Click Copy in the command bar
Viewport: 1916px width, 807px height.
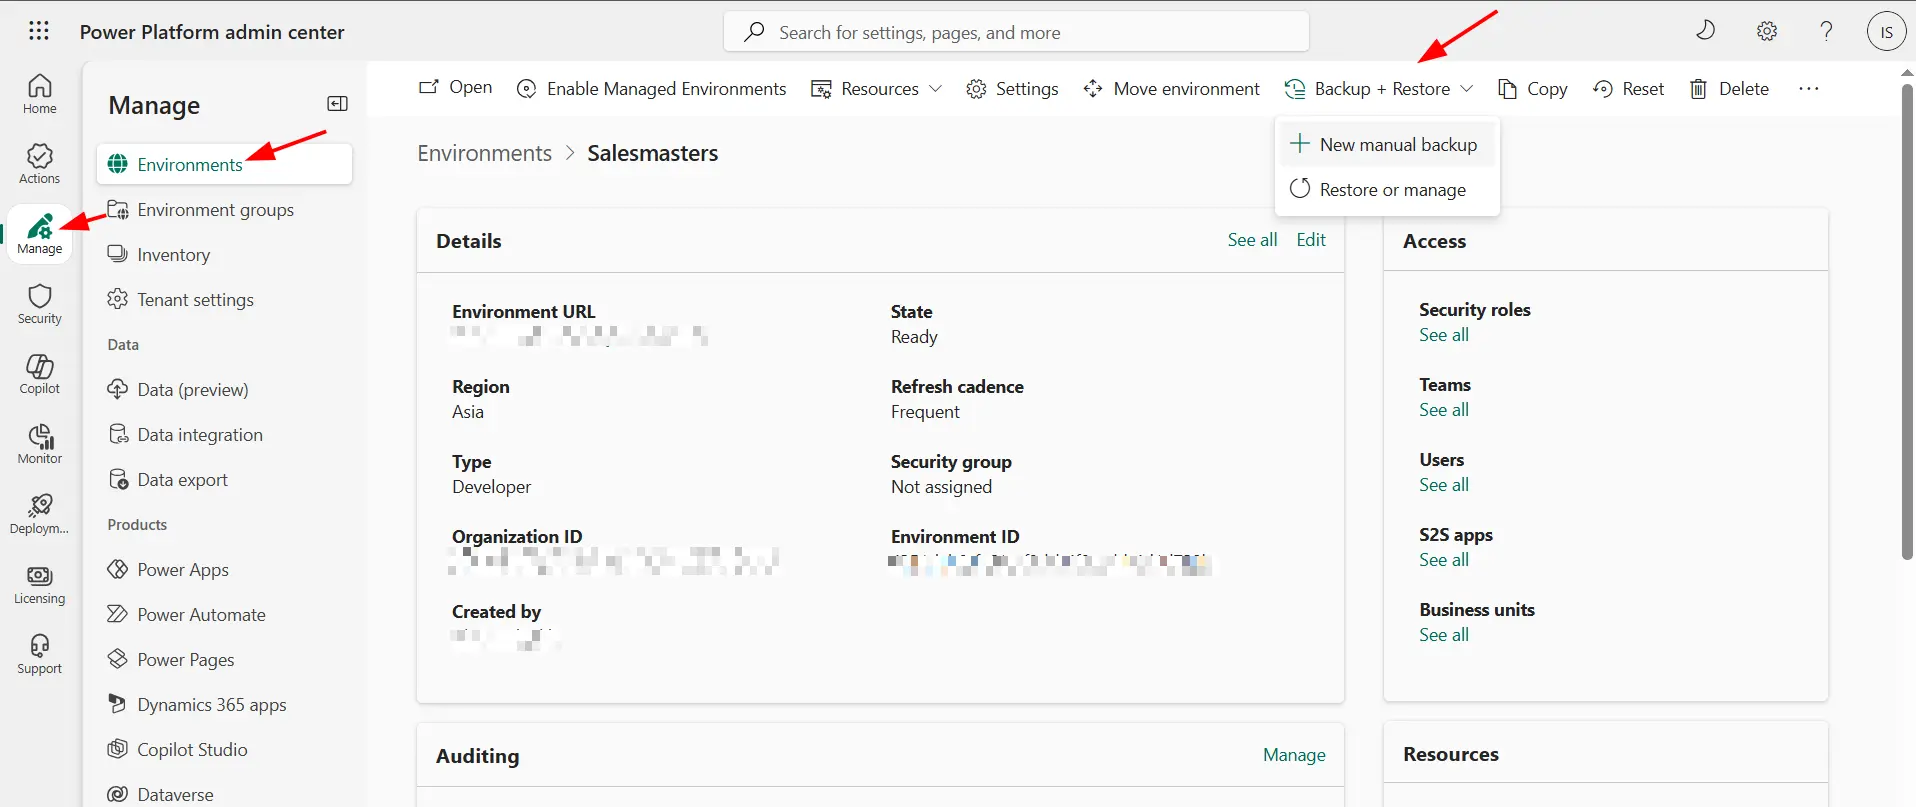point(1532,88)
